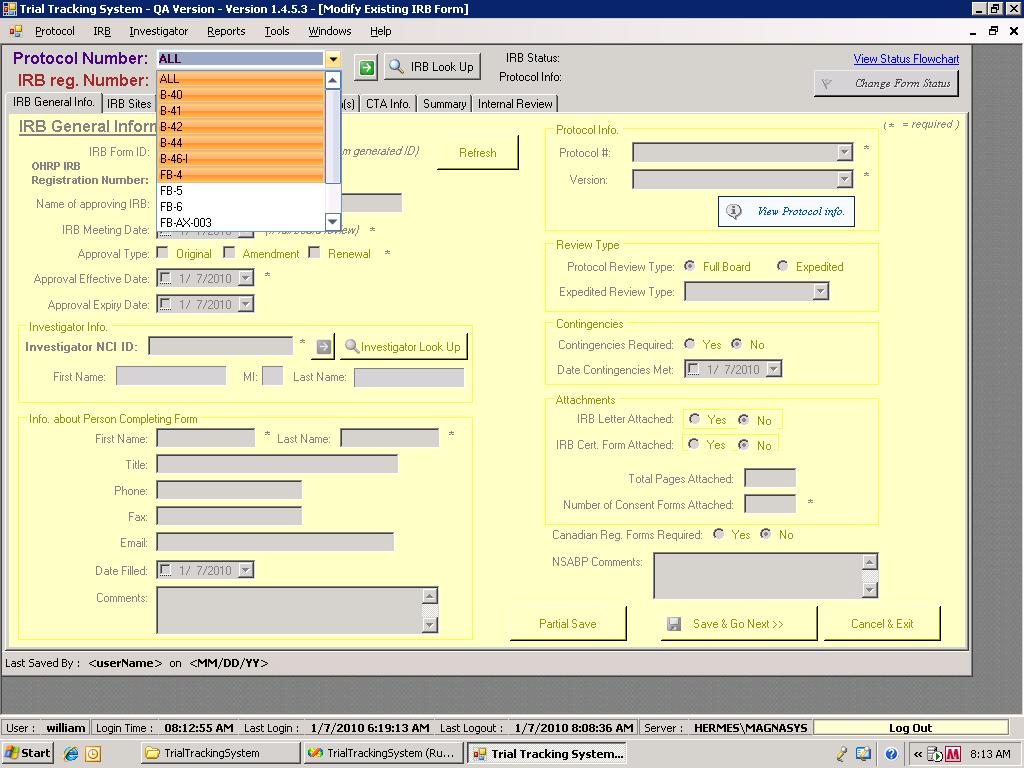This screenshot has height=768, width=1024.
Task: Open TrialTrackingSystem folder taskbar item
Action: click(221, 753)
